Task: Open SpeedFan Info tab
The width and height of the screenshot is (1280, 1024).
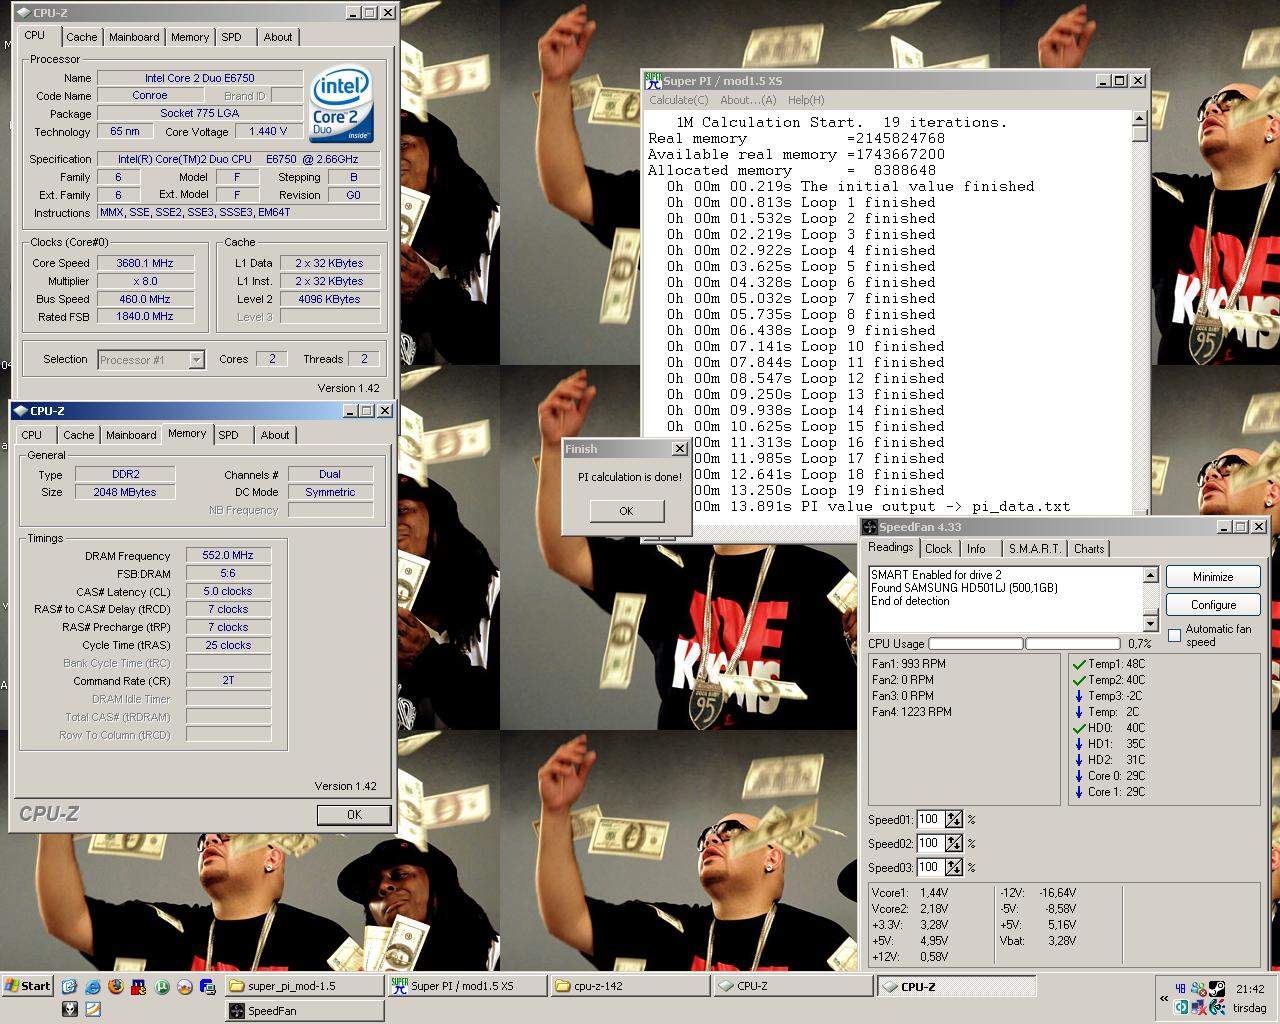Action: click(x=976, y=549)
